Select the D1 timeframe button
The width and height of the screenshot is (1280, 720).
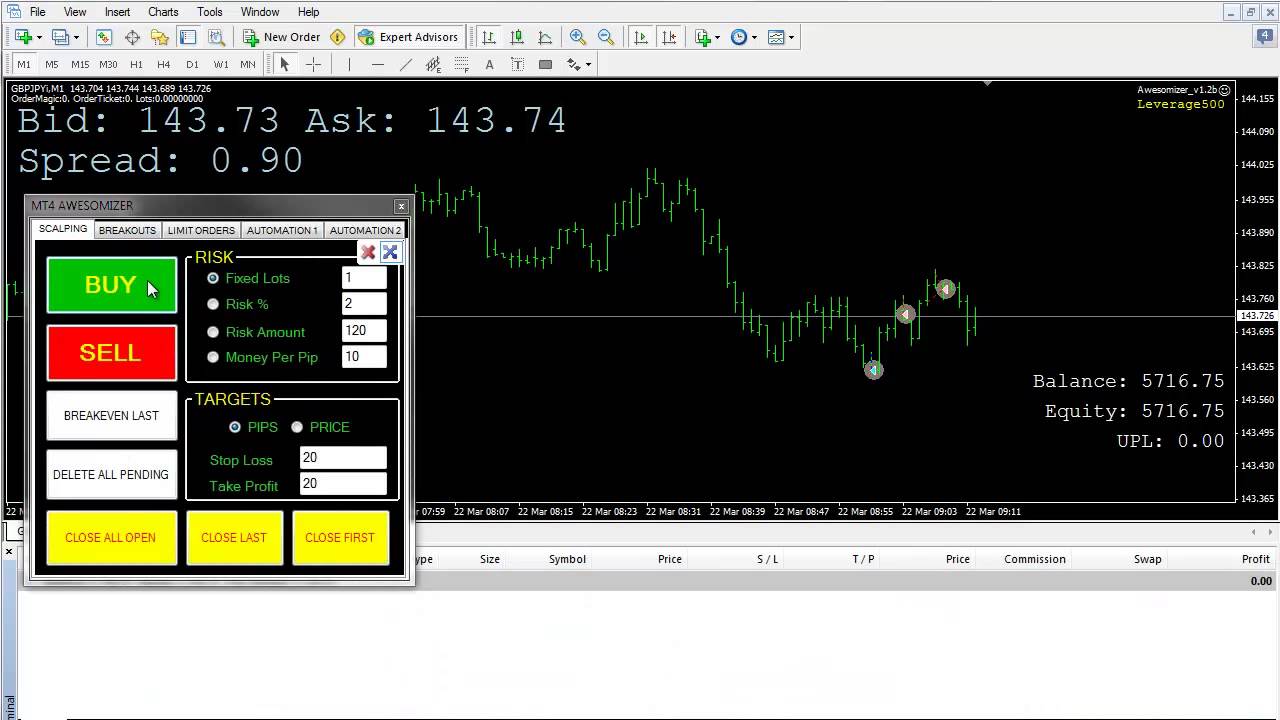pos(192,64)
